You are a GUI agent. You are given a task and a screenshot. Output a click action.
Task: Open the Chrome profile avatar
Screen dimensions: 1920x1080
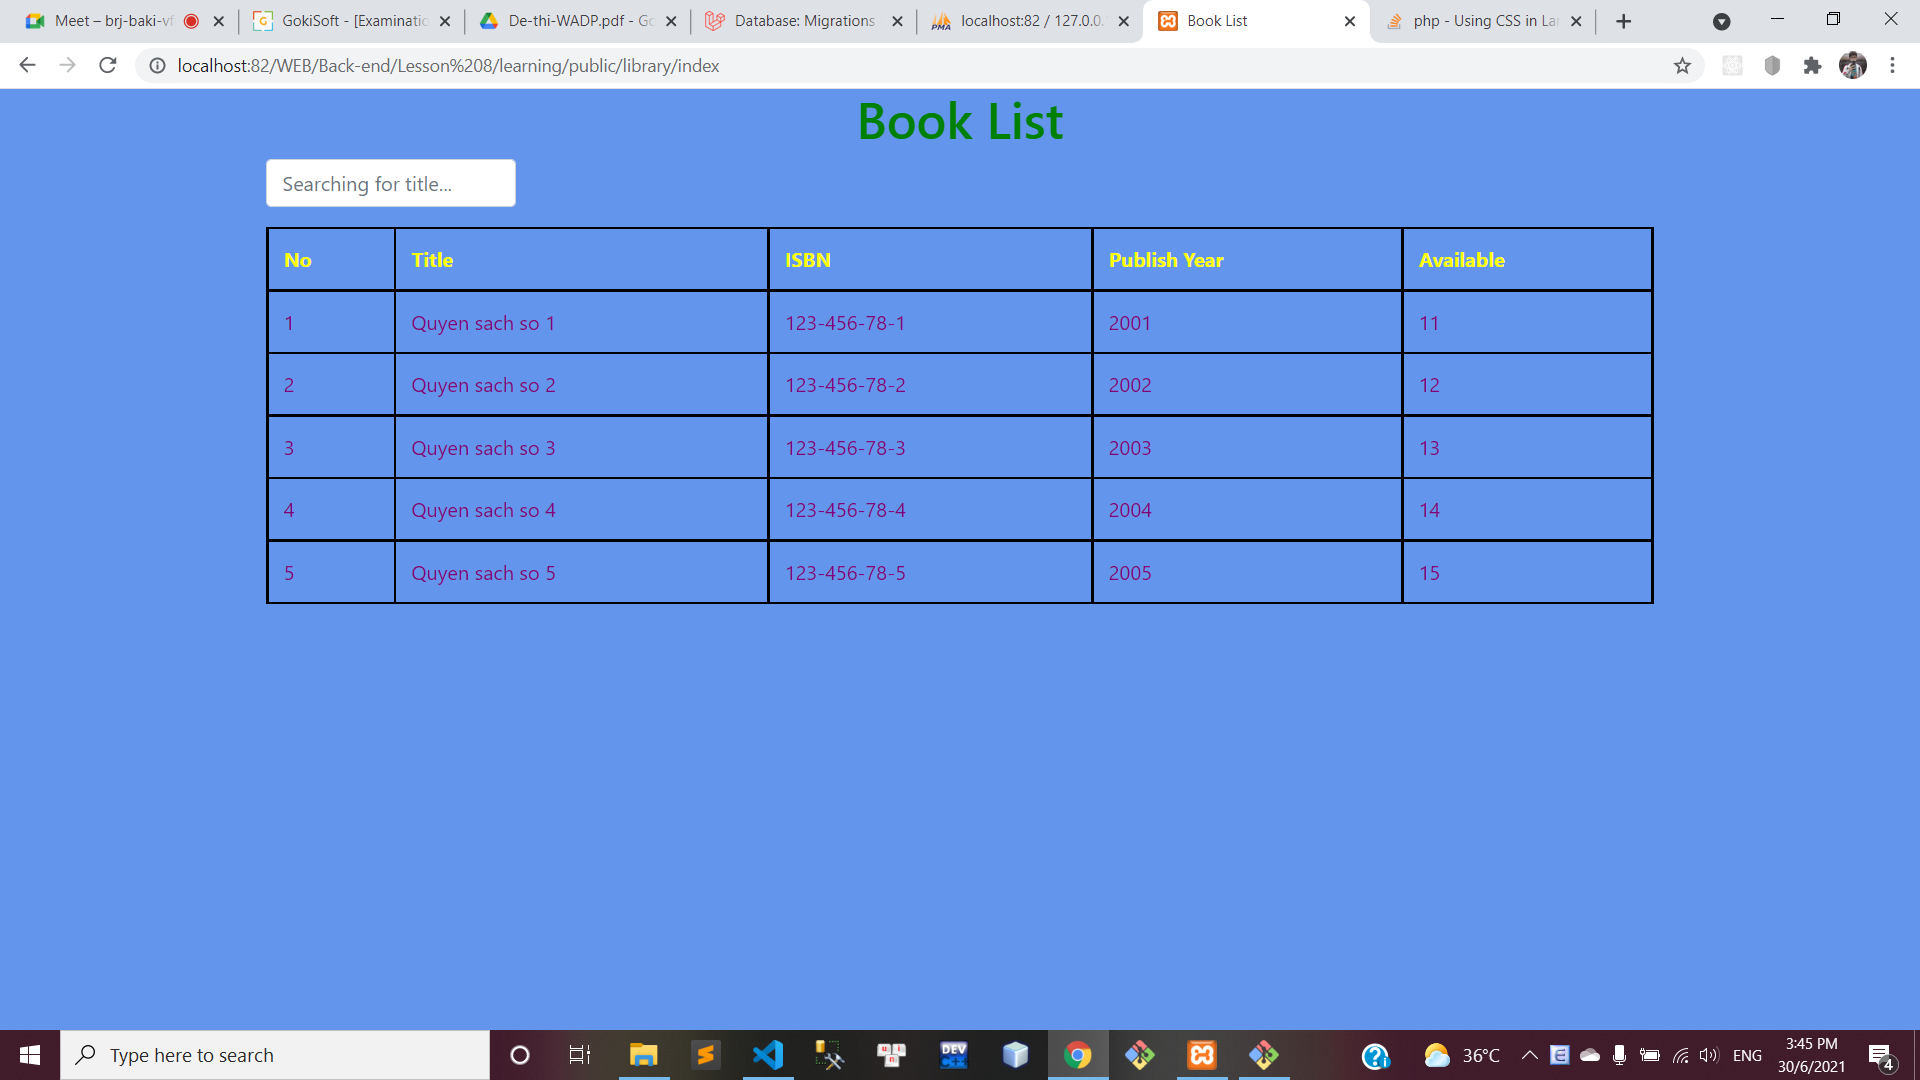pos(1853,66)
